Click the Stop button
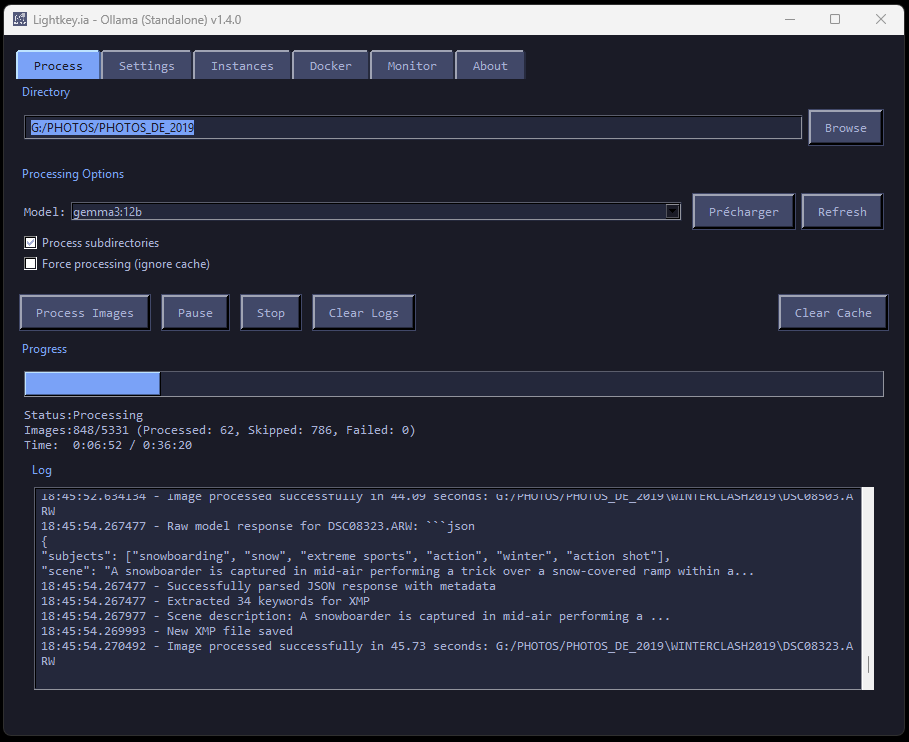 271,312
